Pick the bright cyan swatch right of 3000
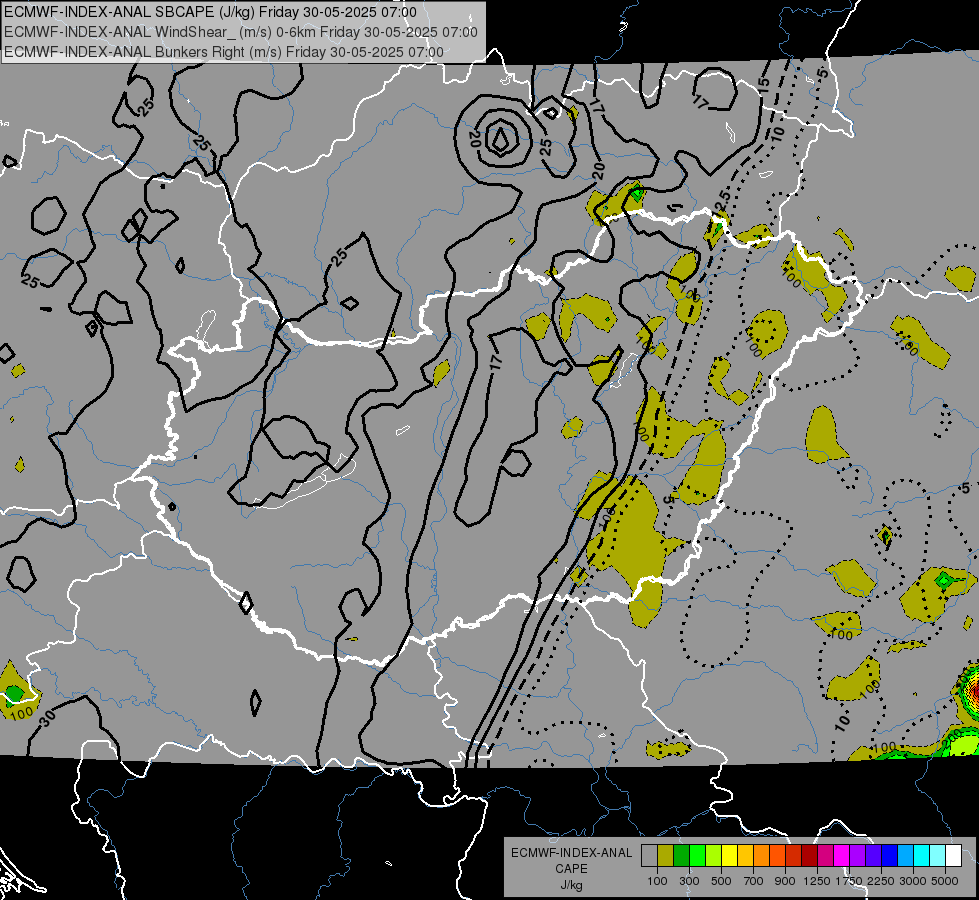 coord(922,856)
